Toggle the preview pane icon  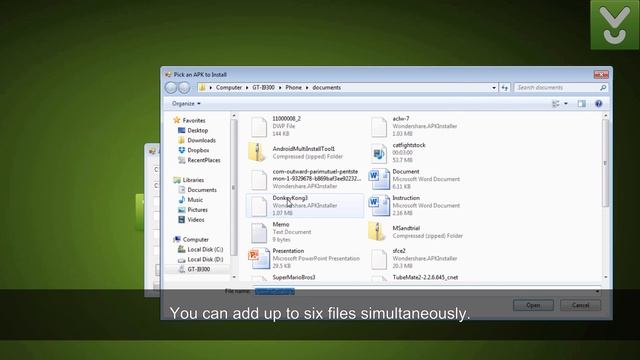click(582, 104)
